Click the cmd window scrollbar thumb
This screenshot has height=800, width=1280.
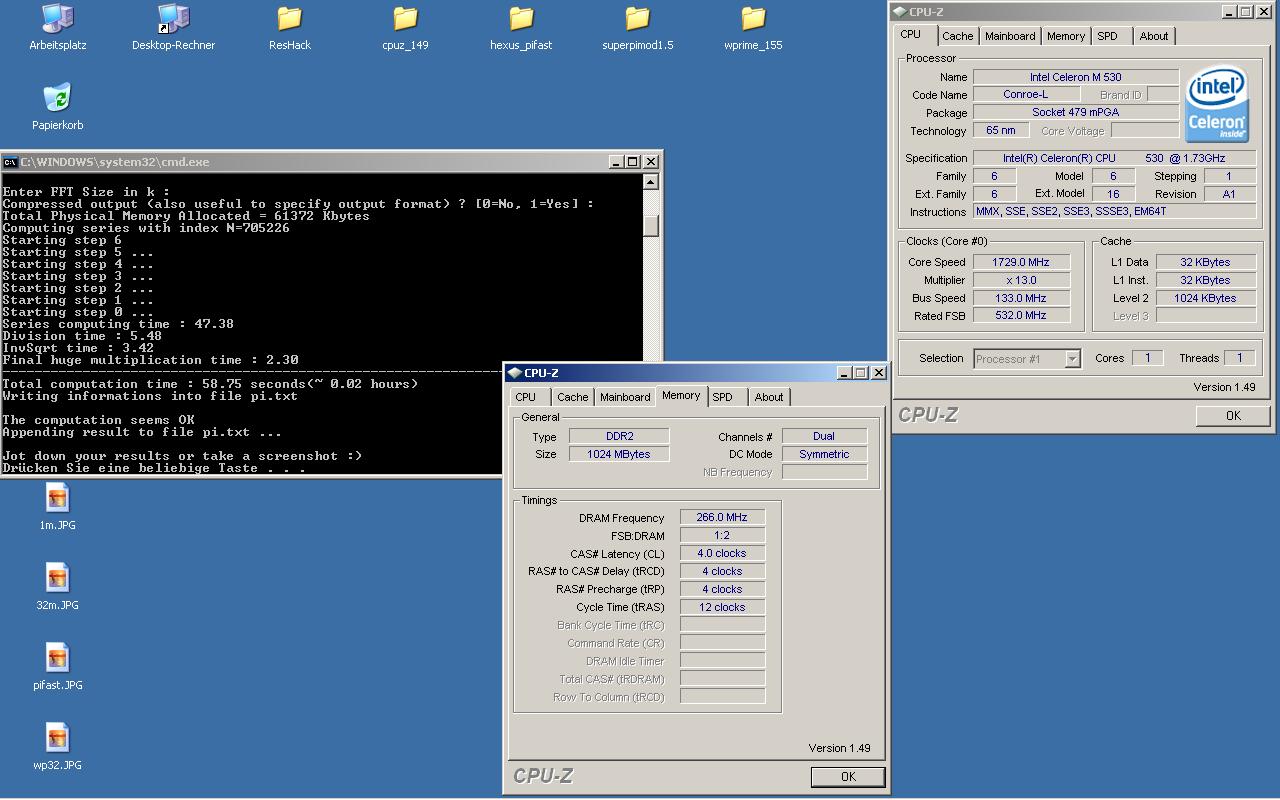651,226
